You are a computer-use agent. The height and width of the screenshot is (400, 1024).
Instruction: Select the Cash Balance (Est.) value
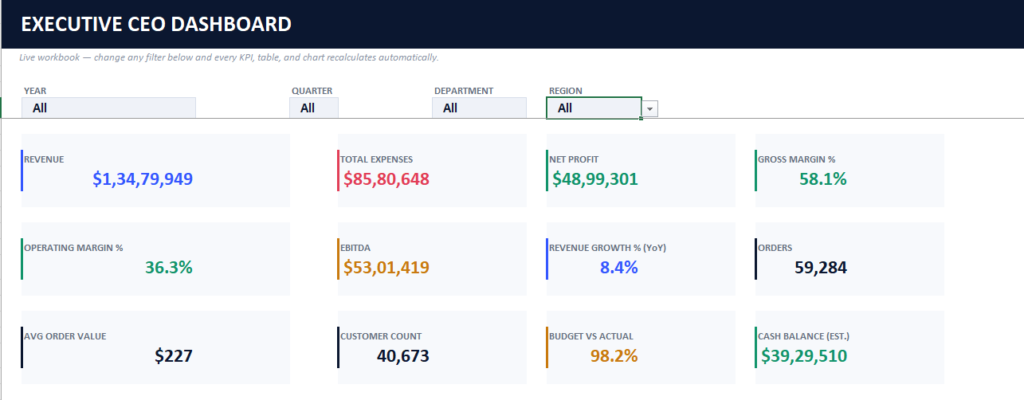[x=804, y=356]
